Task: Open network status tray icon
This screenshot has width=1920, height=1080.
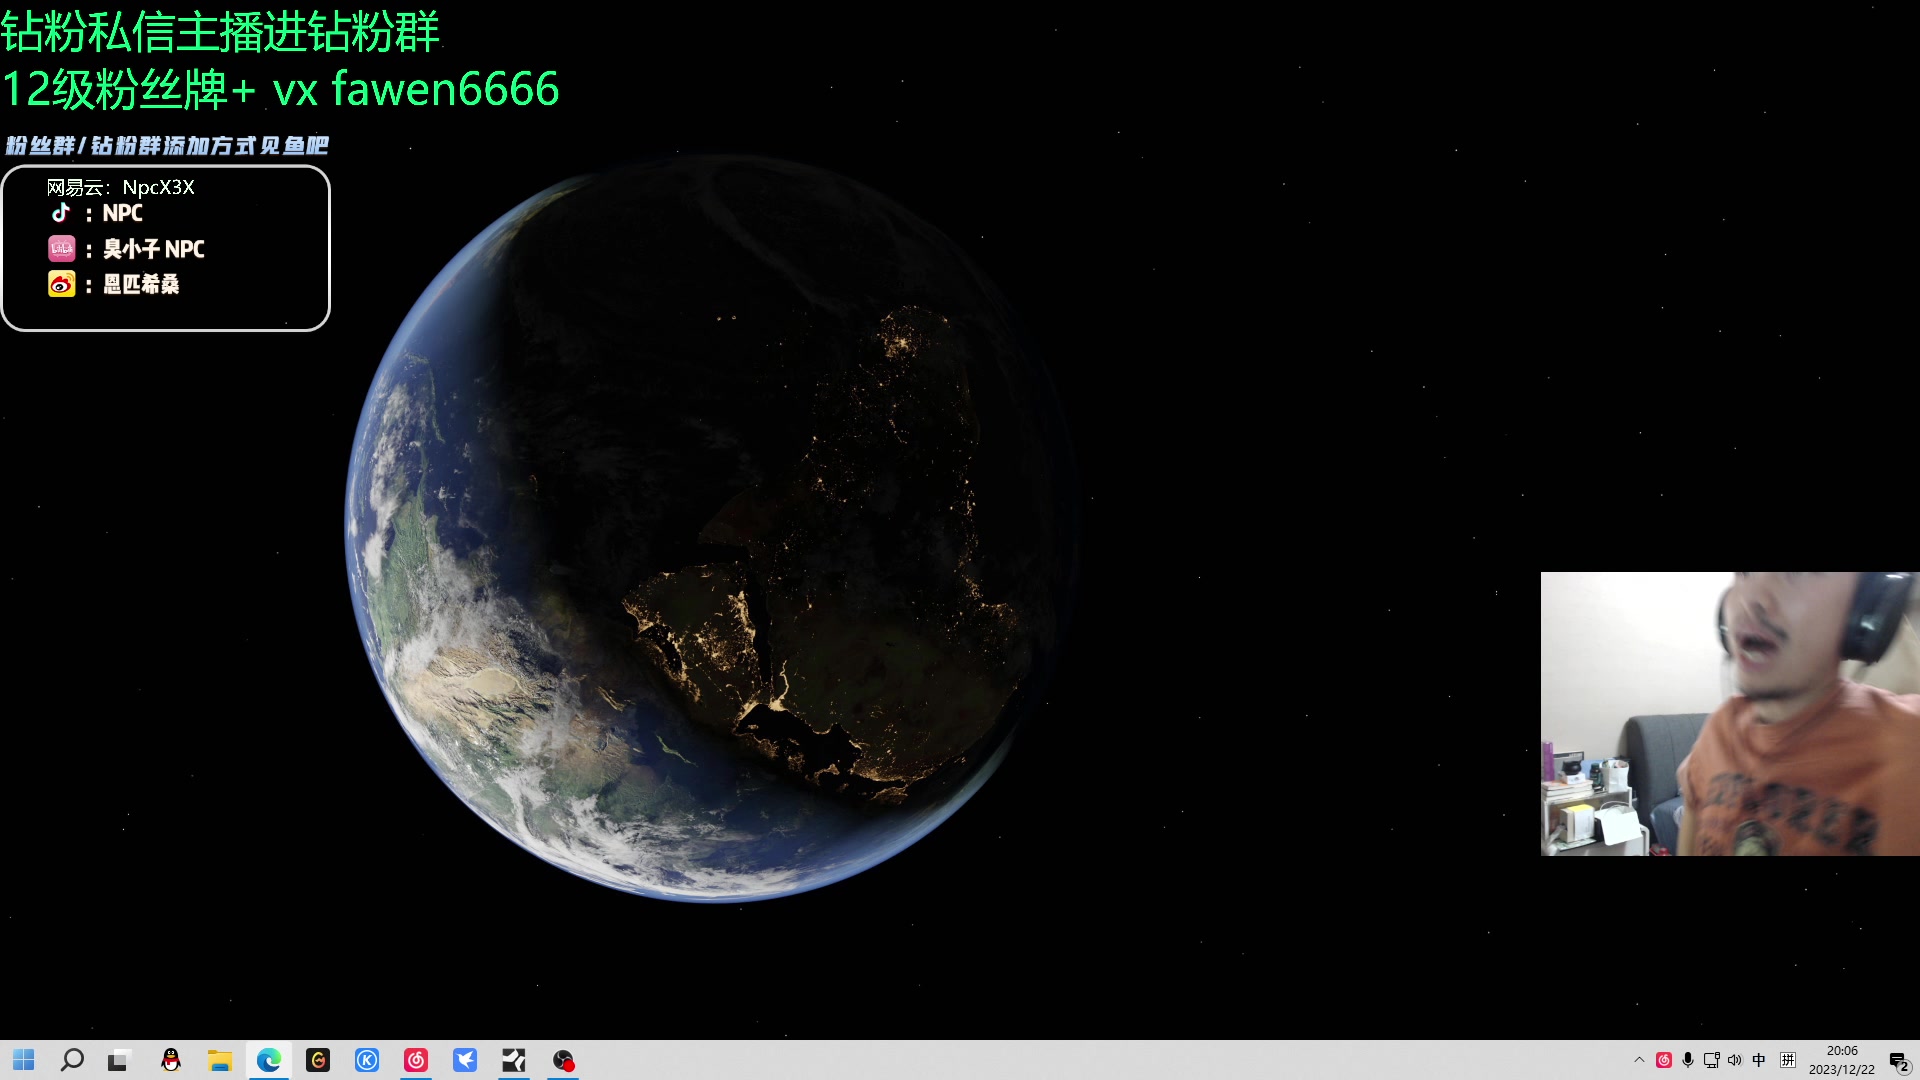Action: 1711,1060
